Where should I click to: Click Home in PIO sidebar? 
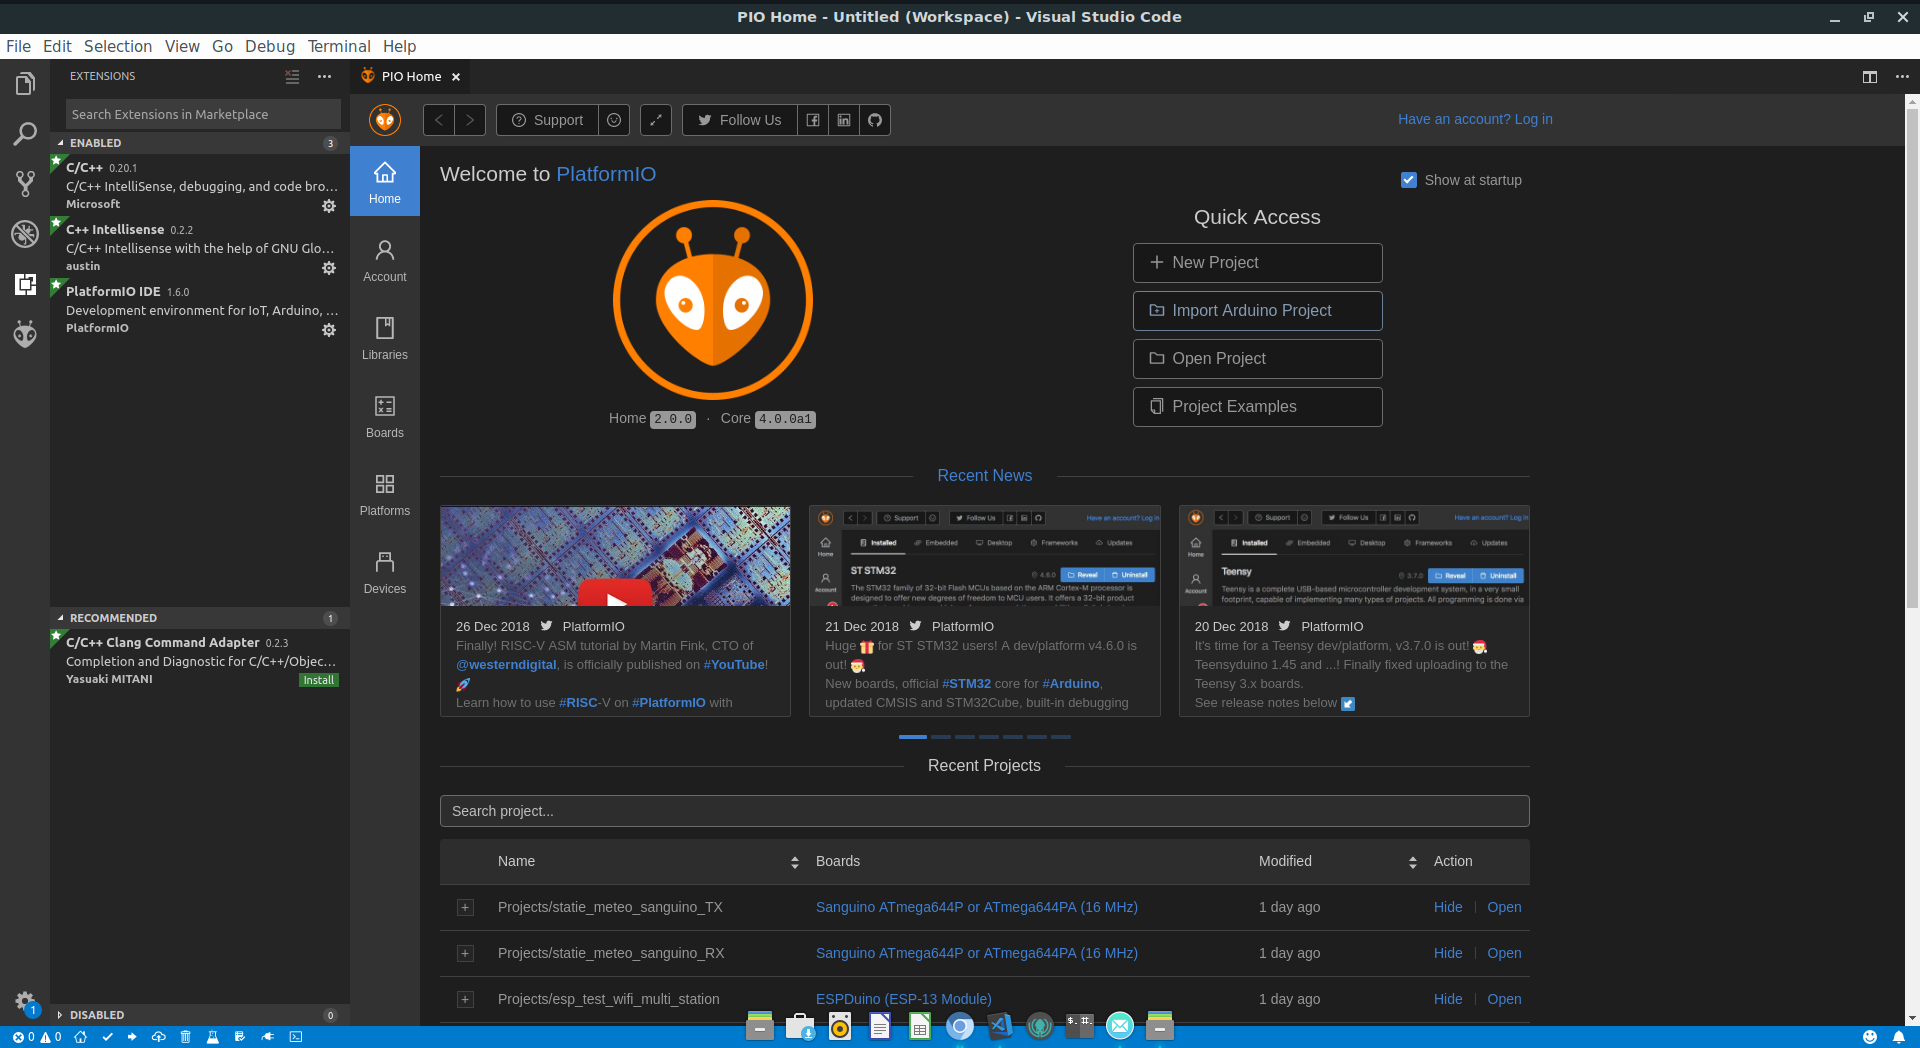[x=385, y=182]
